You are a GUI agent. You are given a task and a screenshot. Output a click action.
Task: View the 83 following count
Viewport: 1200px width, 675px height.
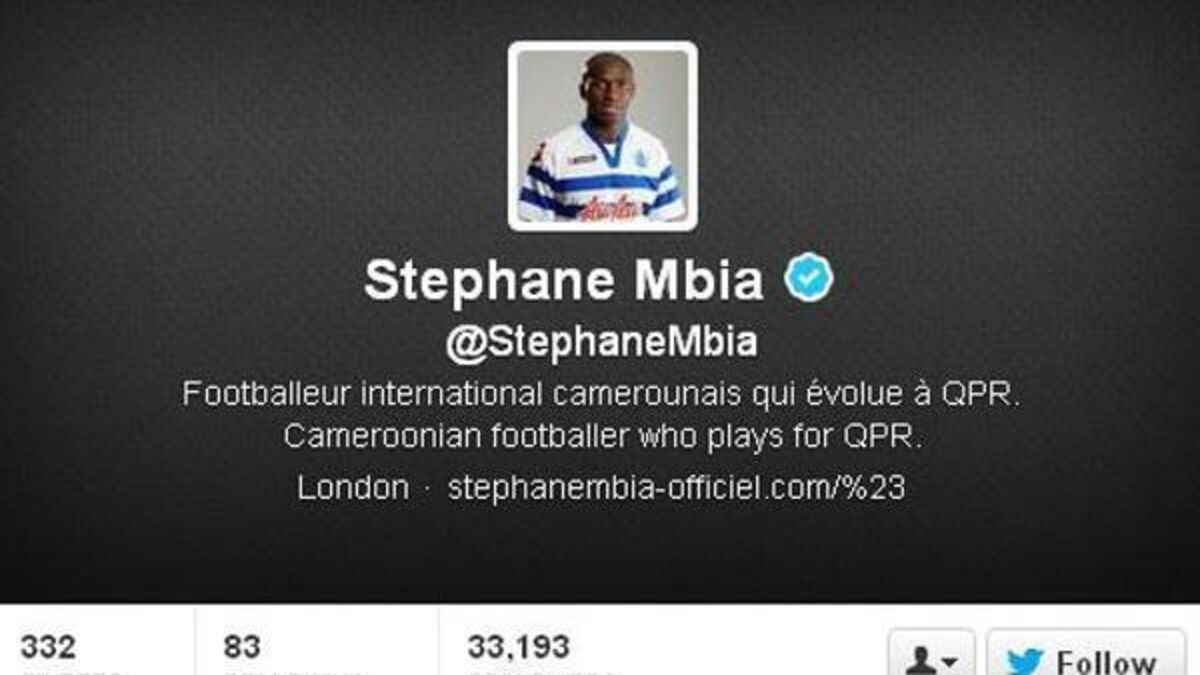pyautogui.click(x=241, y=646)
